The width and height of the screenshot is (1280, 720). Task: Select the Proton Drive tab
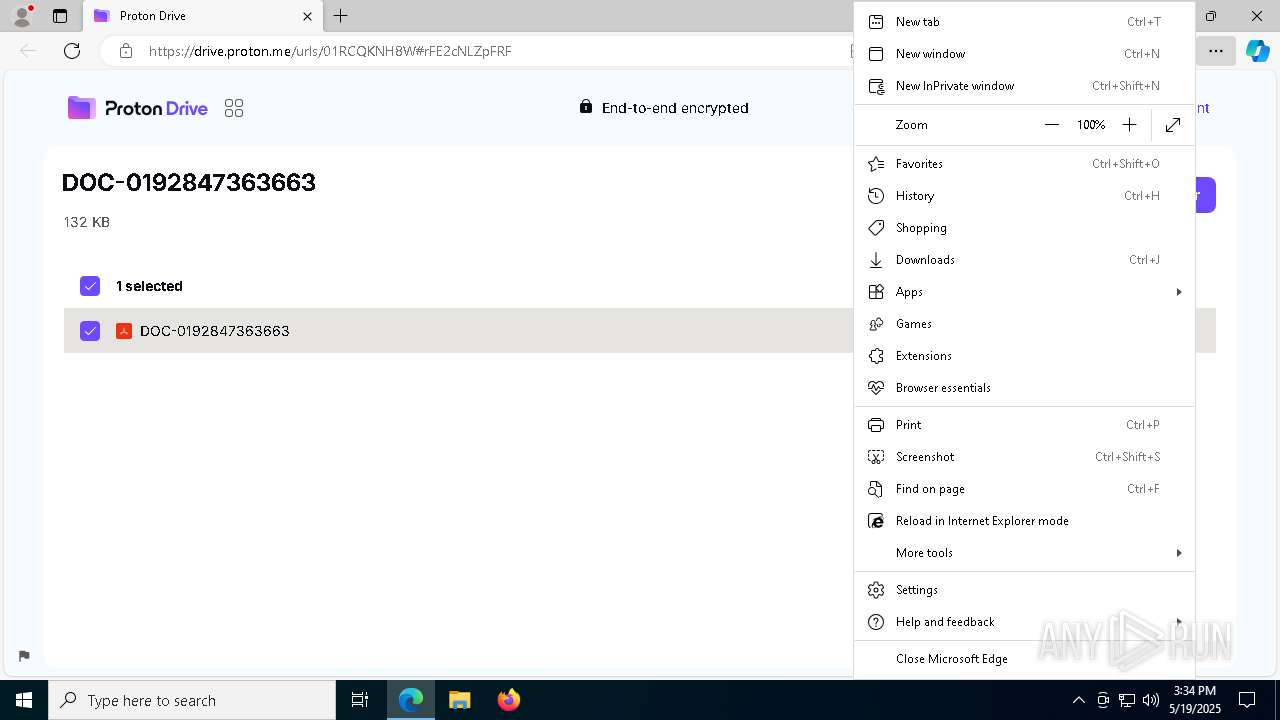[x=202, y=16]
